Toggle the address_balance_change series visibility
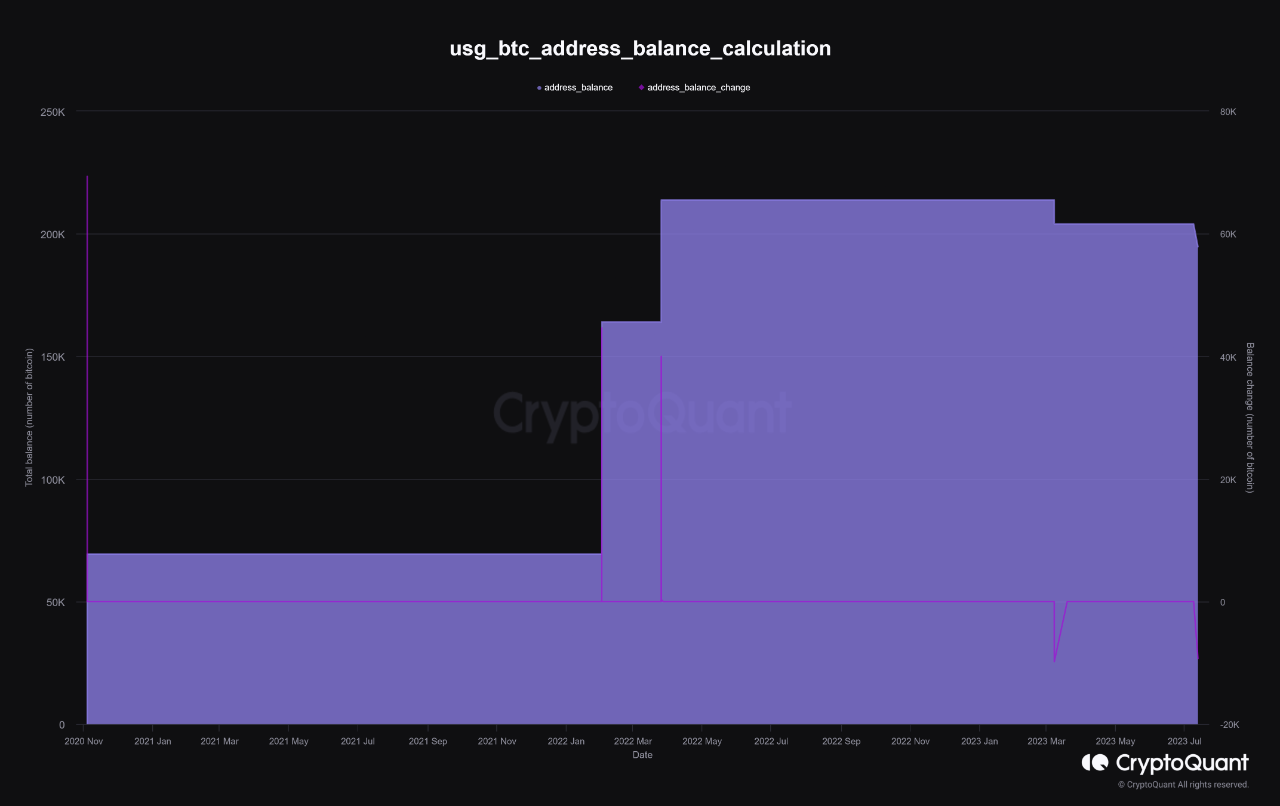The image size is (1280, 806). click(x=697, y=87)
